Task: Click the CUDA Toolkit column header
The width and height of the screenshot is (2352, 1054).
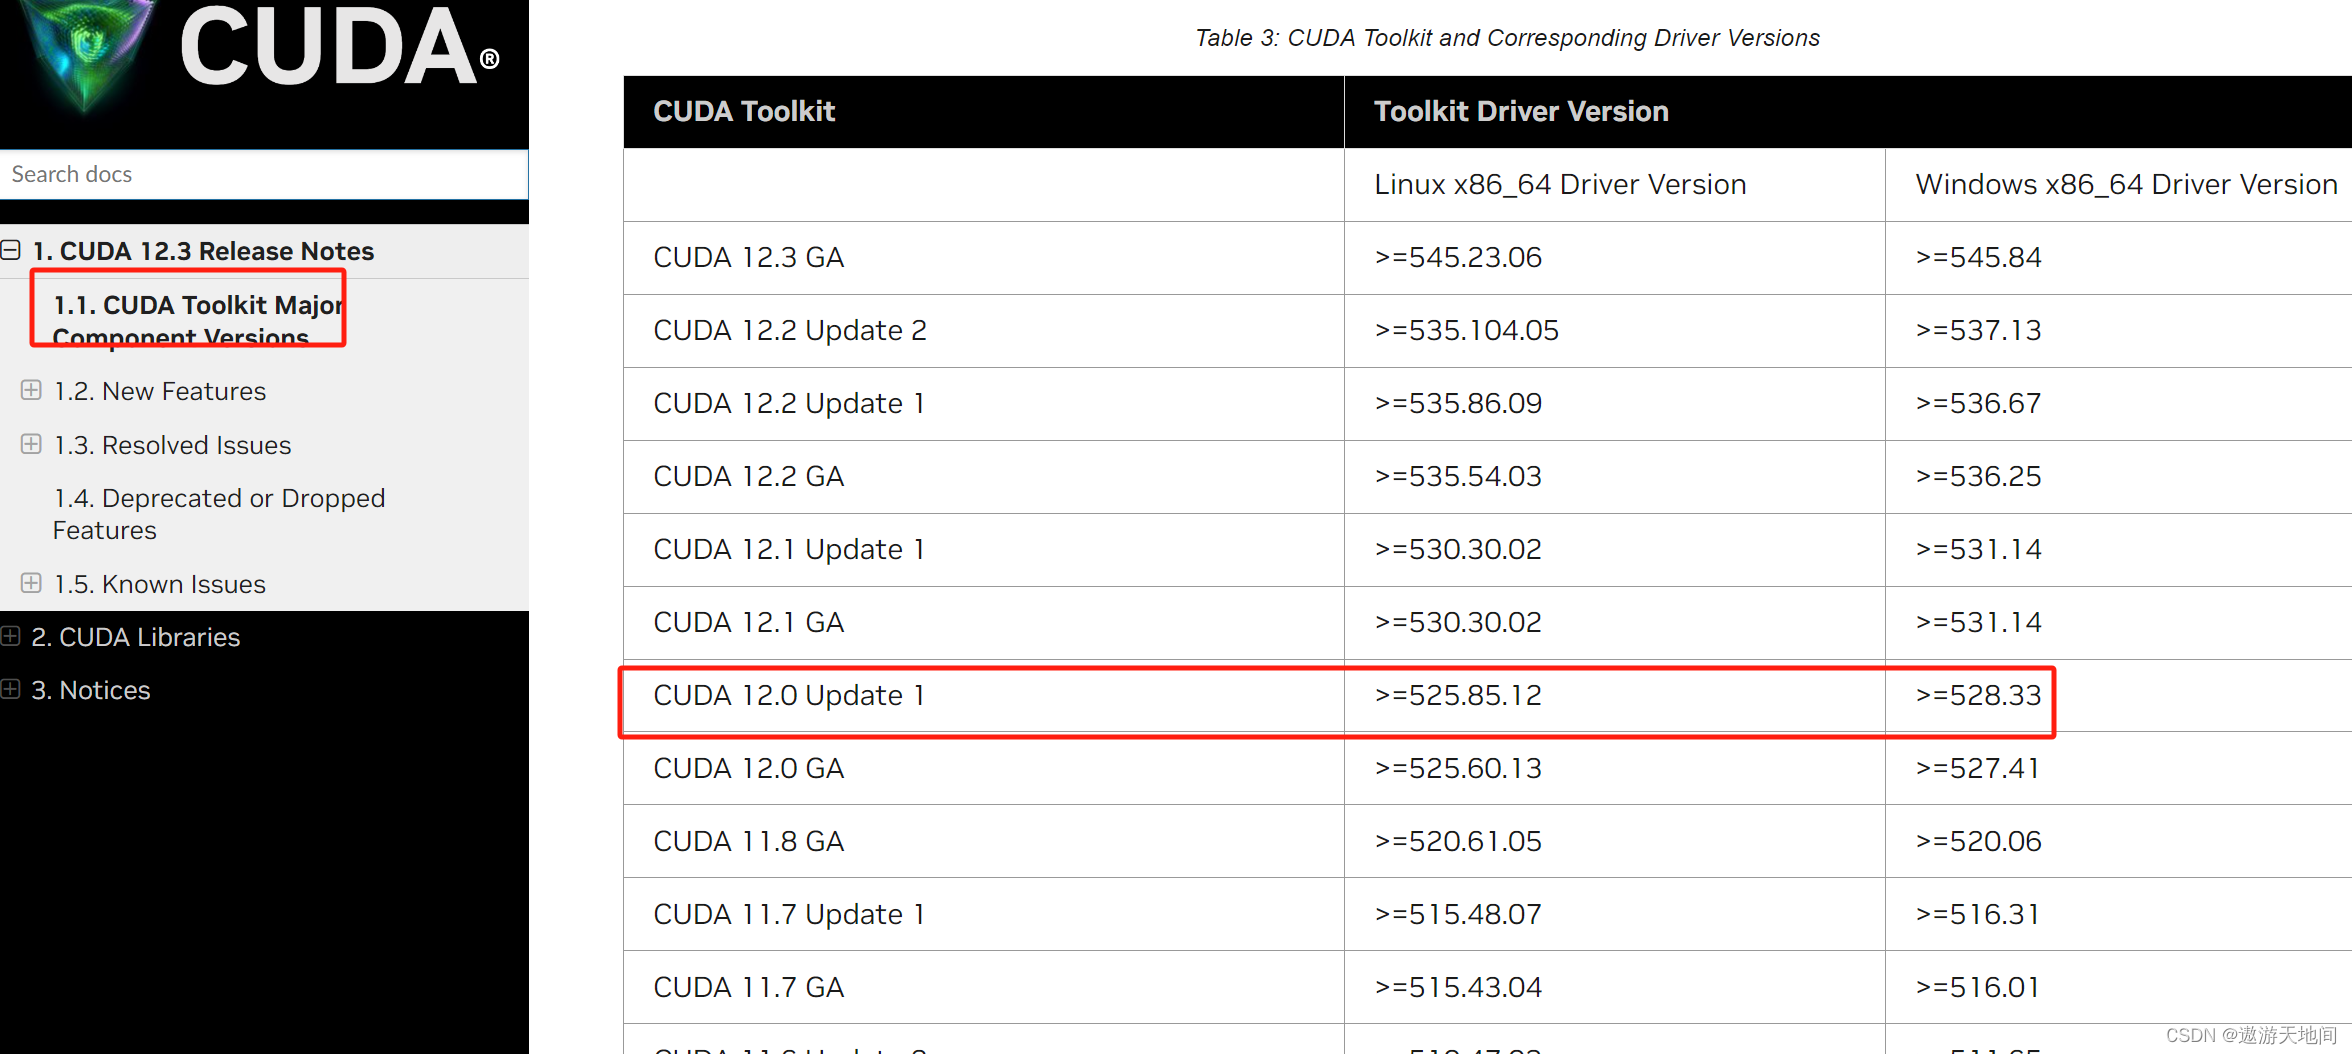Action: pos(984,111)
